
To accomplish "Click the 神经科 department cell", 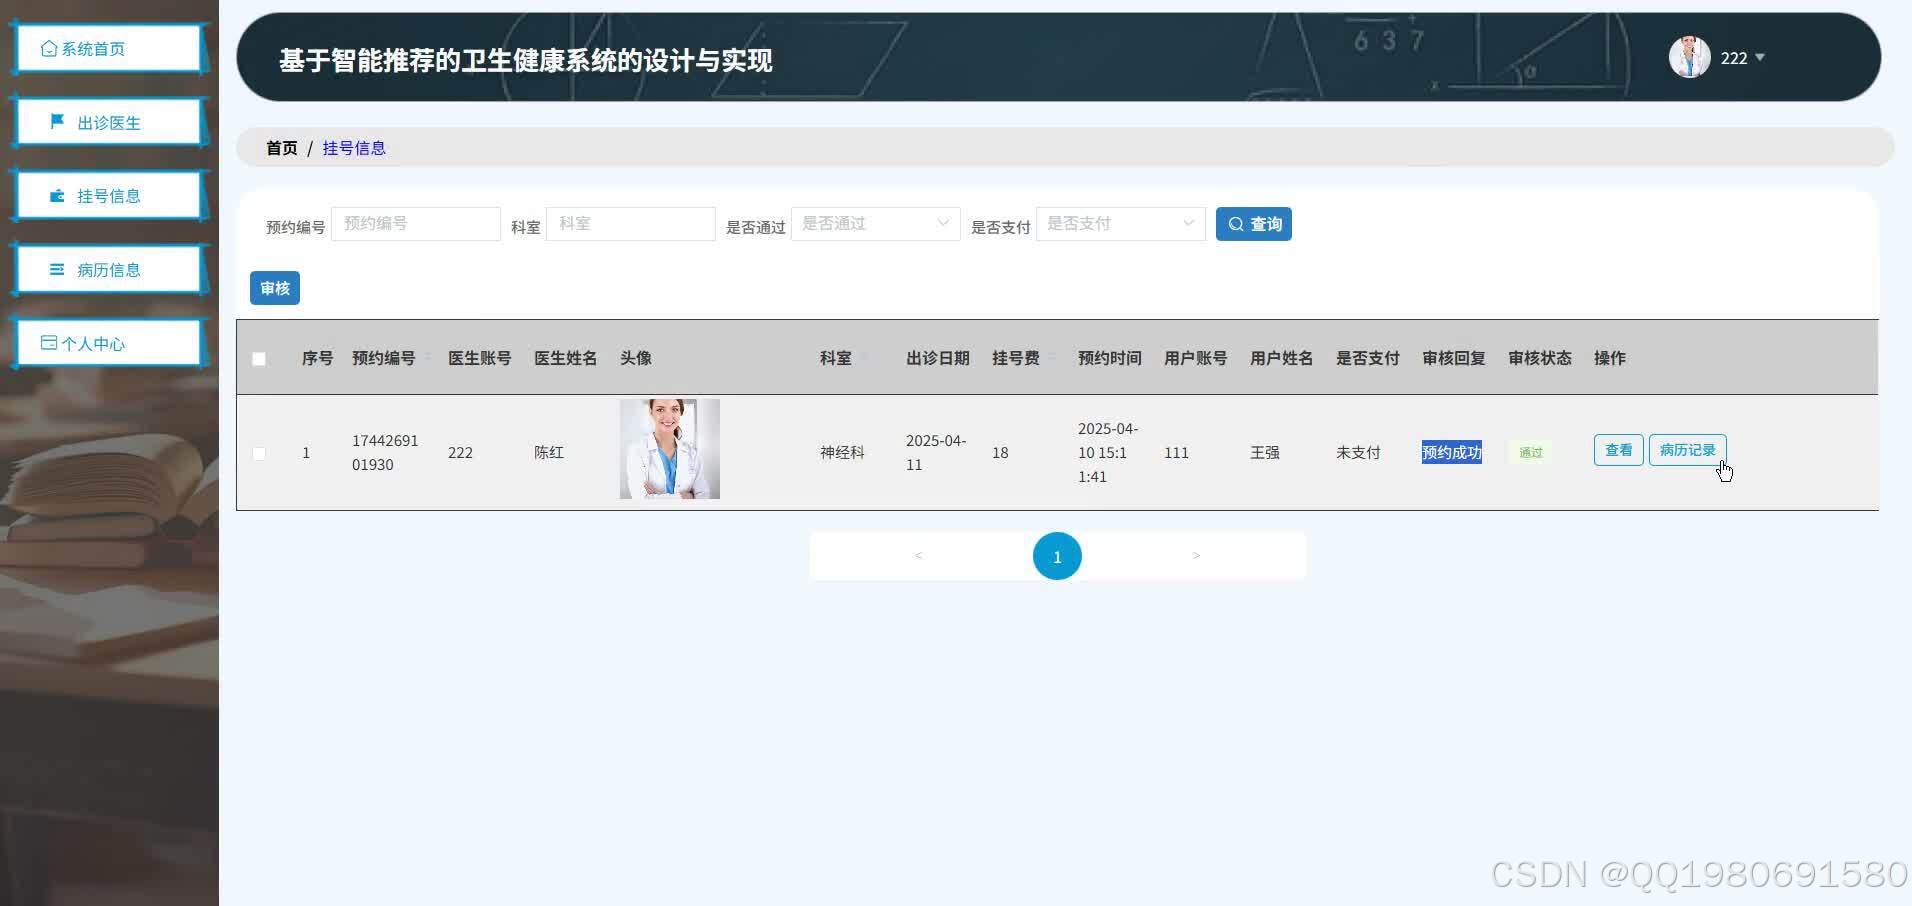I will [x=842, y=452].
